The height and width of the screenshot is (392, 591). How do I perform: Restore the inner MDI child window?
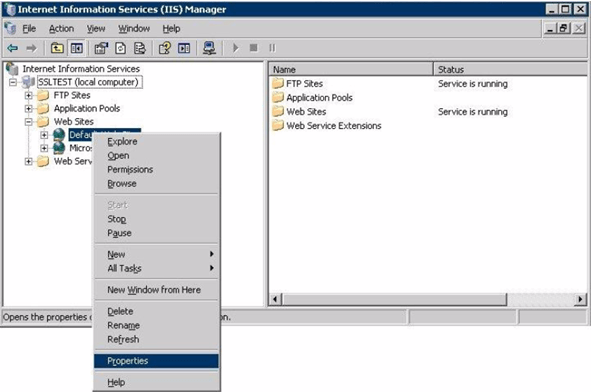564,28
